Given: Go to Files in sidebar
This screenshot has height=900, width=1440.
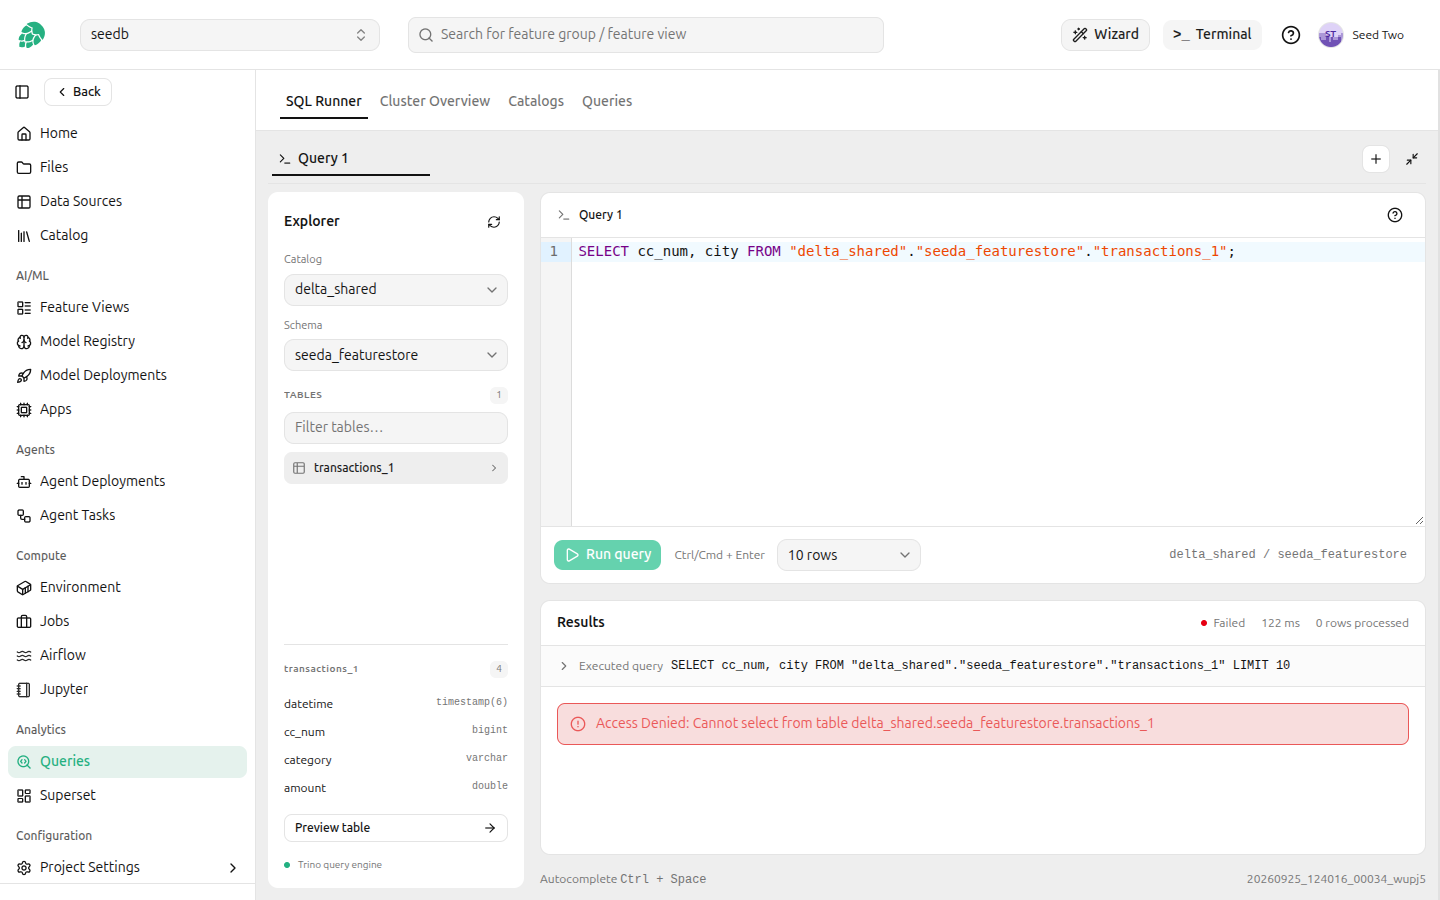Looking at the screenshot, I should [x=128, y=167].
